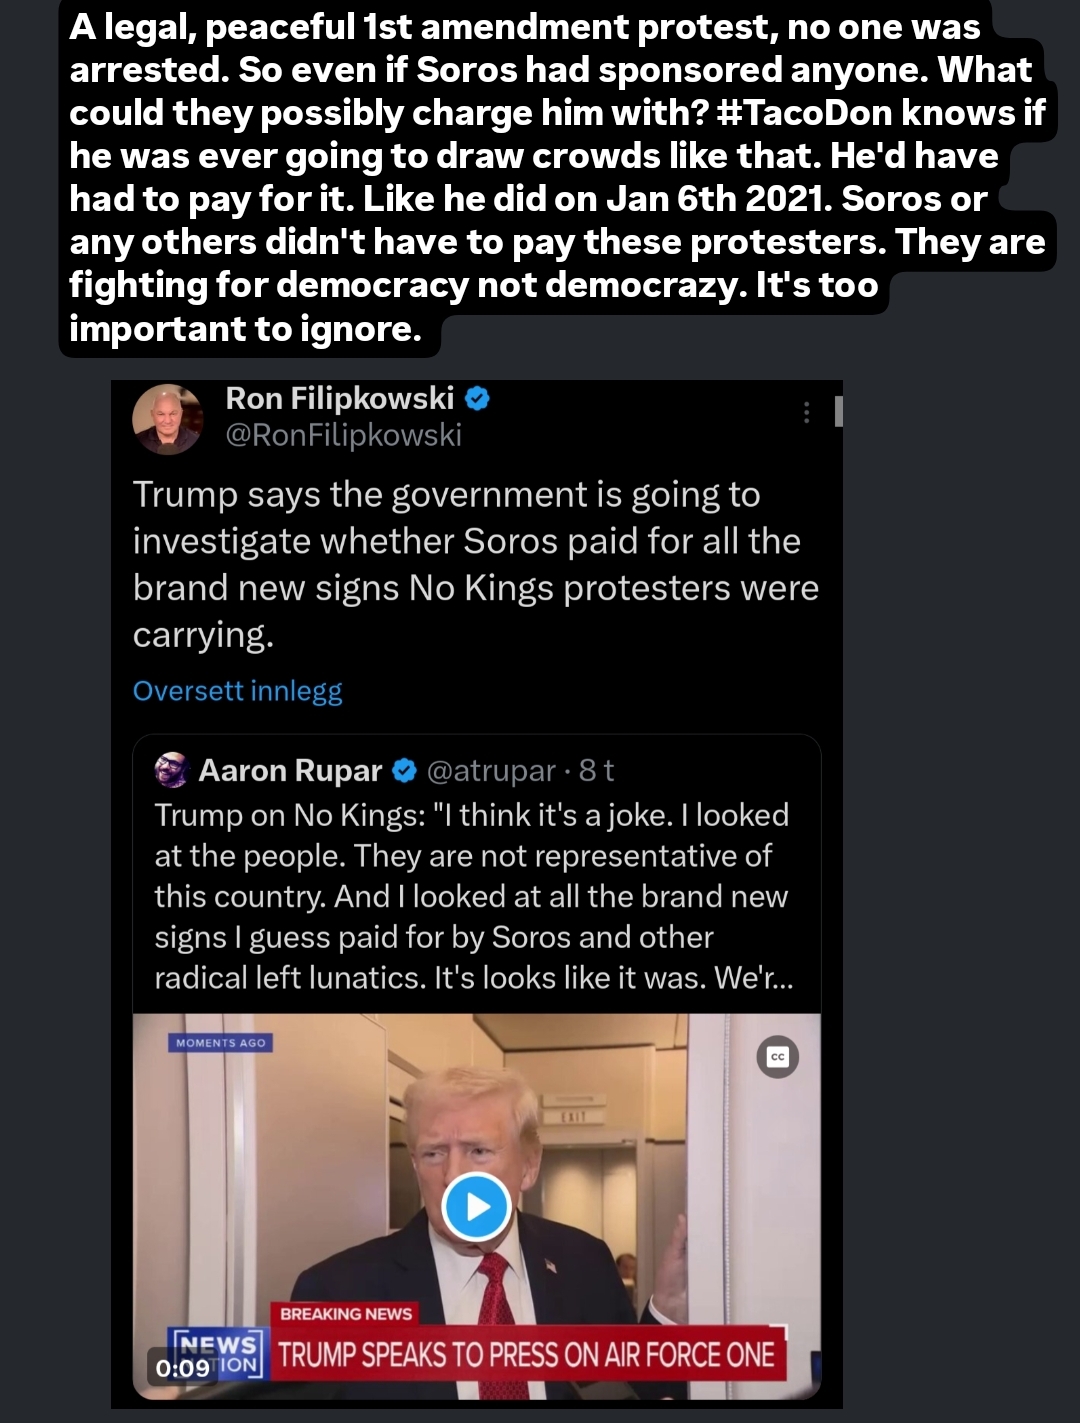Click the BREAKING NEWS banner tag
This screenshot has height=1423, width=1080.
pyautogui.click(x=346, y=1313)
